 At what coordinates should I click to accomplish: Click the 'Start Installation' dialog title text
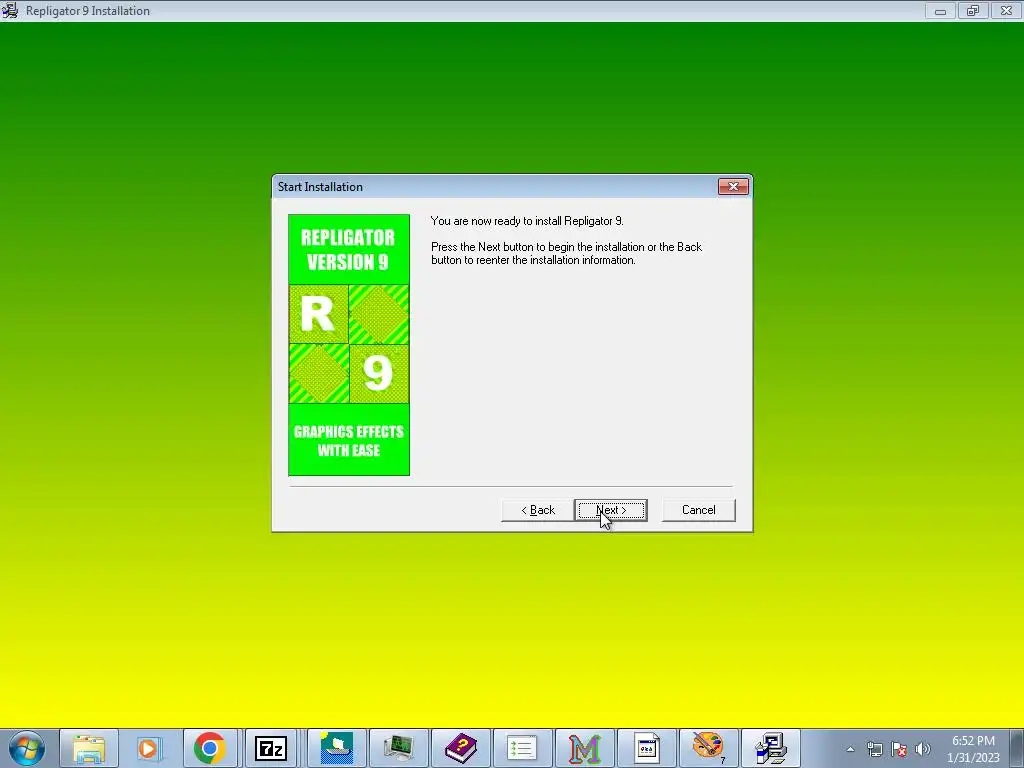click(x=320, y=187)
